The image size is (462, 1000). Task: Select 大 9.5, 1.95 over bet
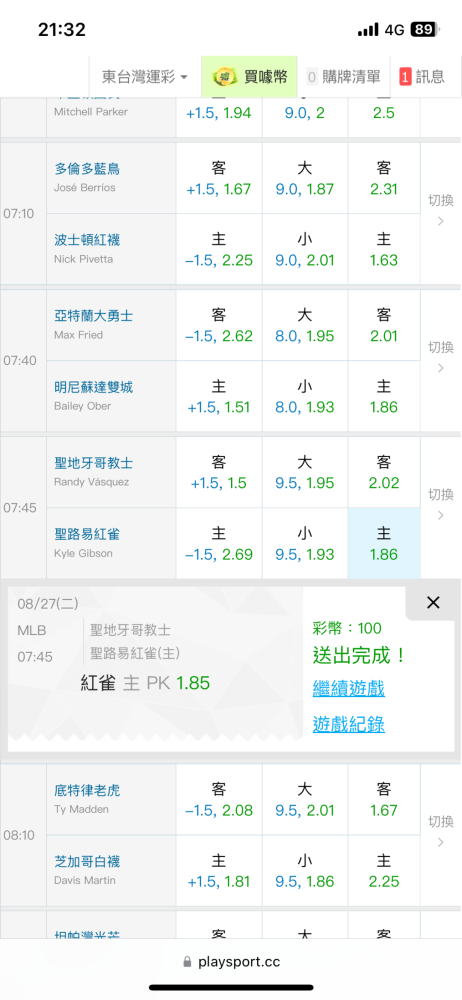[x=305, y=472]
